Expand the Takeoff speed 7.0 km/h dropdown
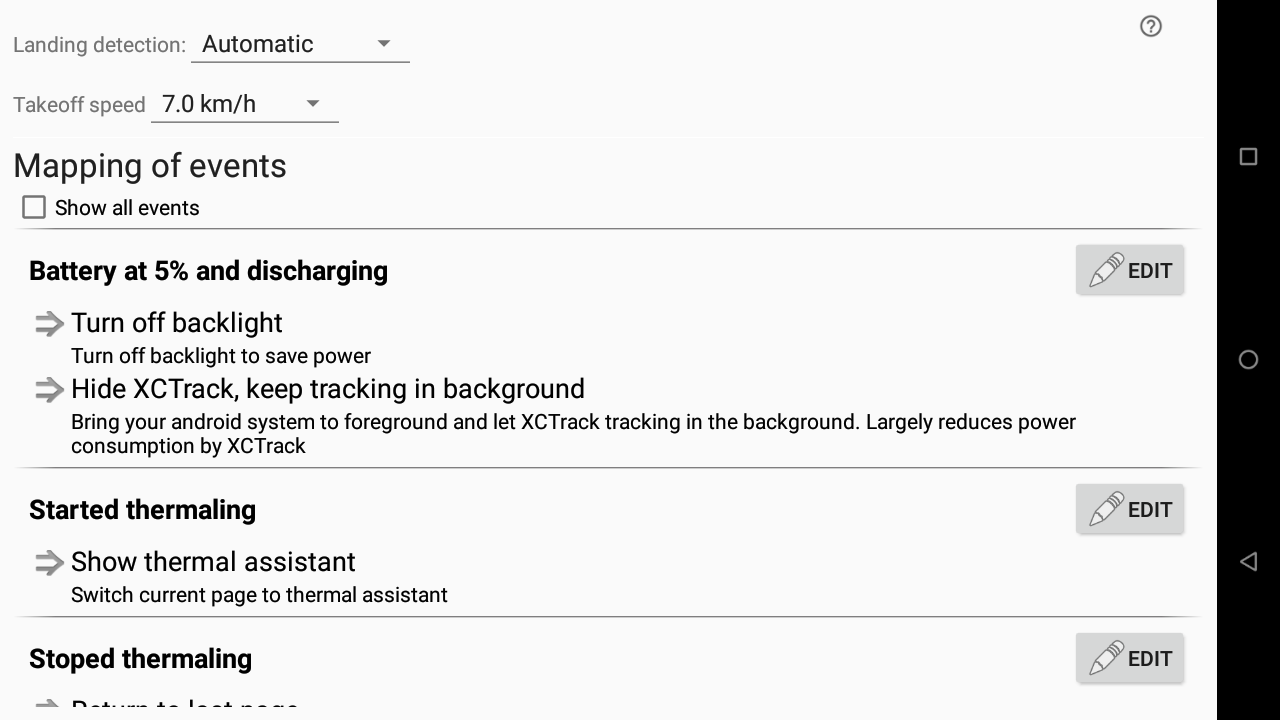This screenshot has height=720, width=1280. [245, 104]
